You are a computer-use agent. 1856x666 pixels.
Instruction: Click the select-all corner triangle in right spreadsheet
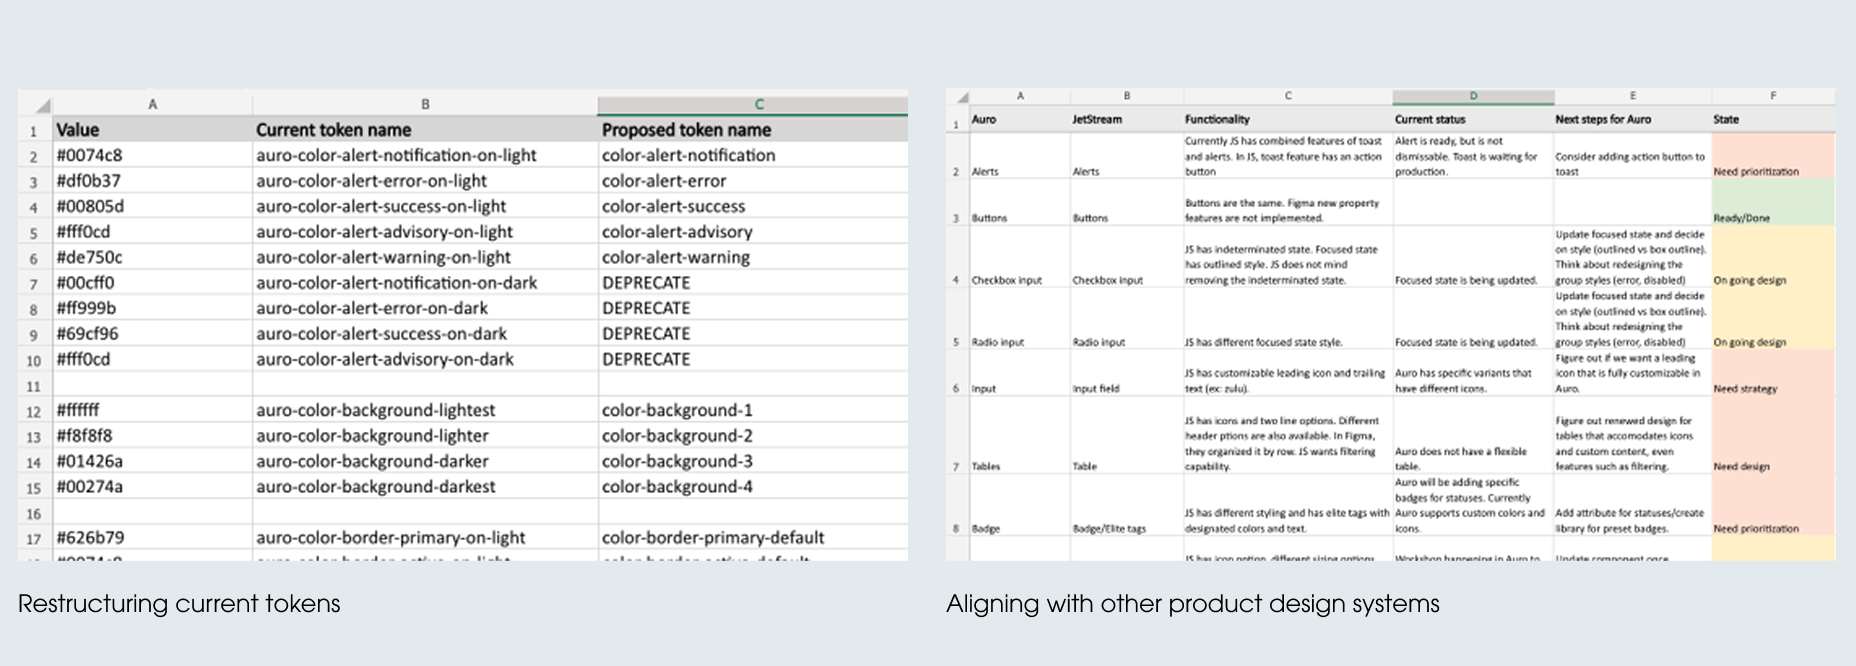(962, 98)
